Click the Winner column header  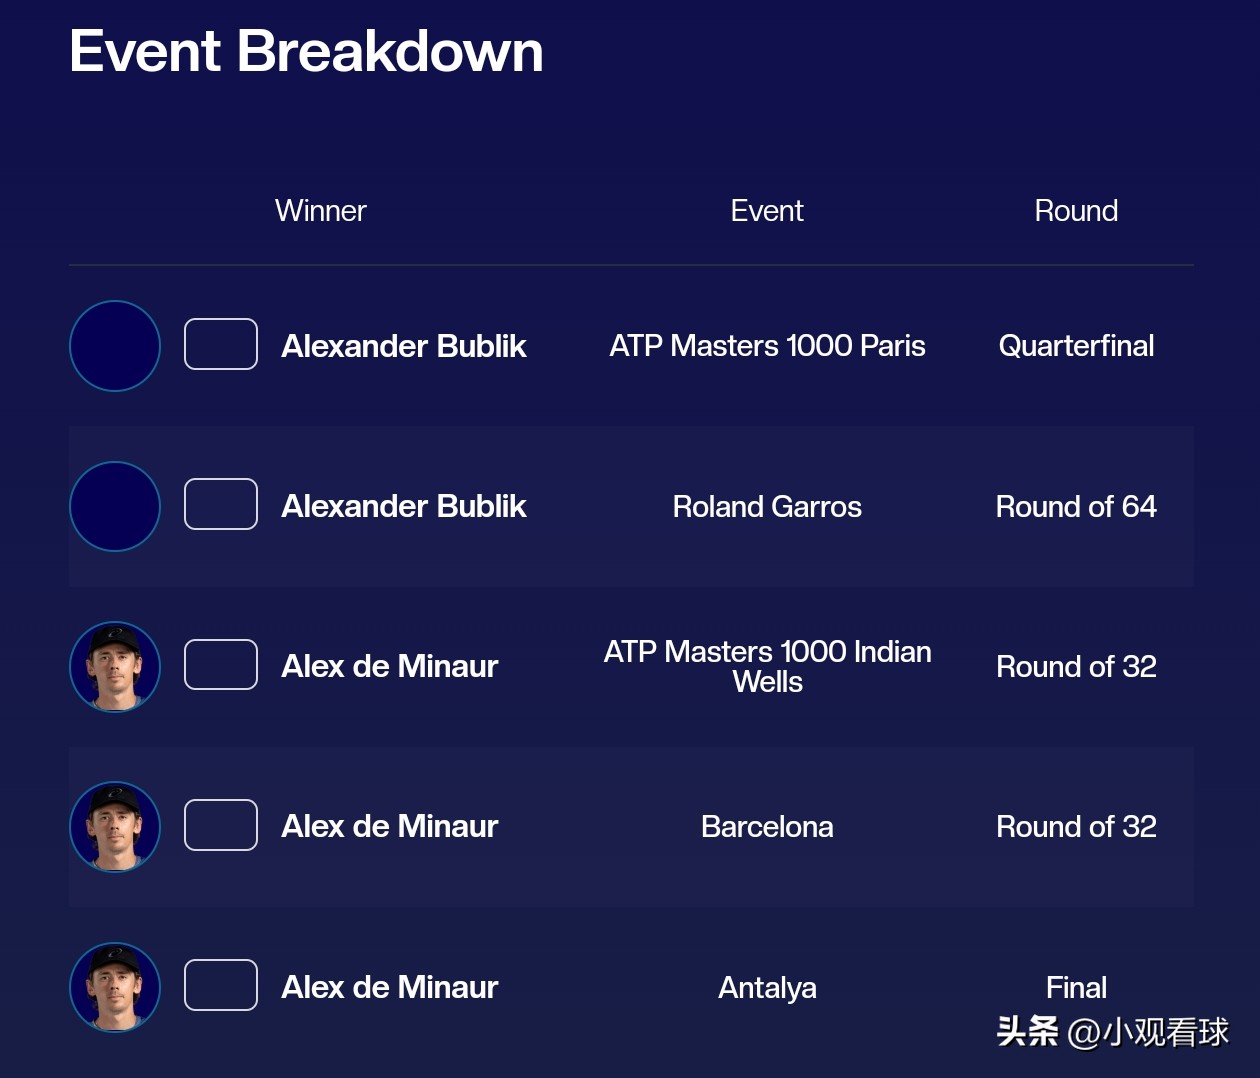pos(320,211)
